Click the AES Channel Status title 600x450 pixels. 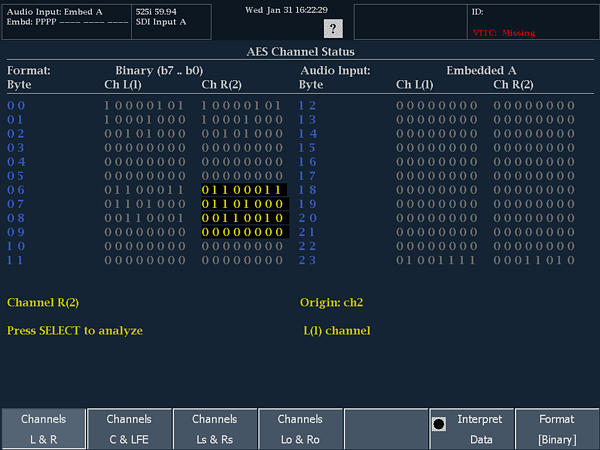(x=300, y=51)
